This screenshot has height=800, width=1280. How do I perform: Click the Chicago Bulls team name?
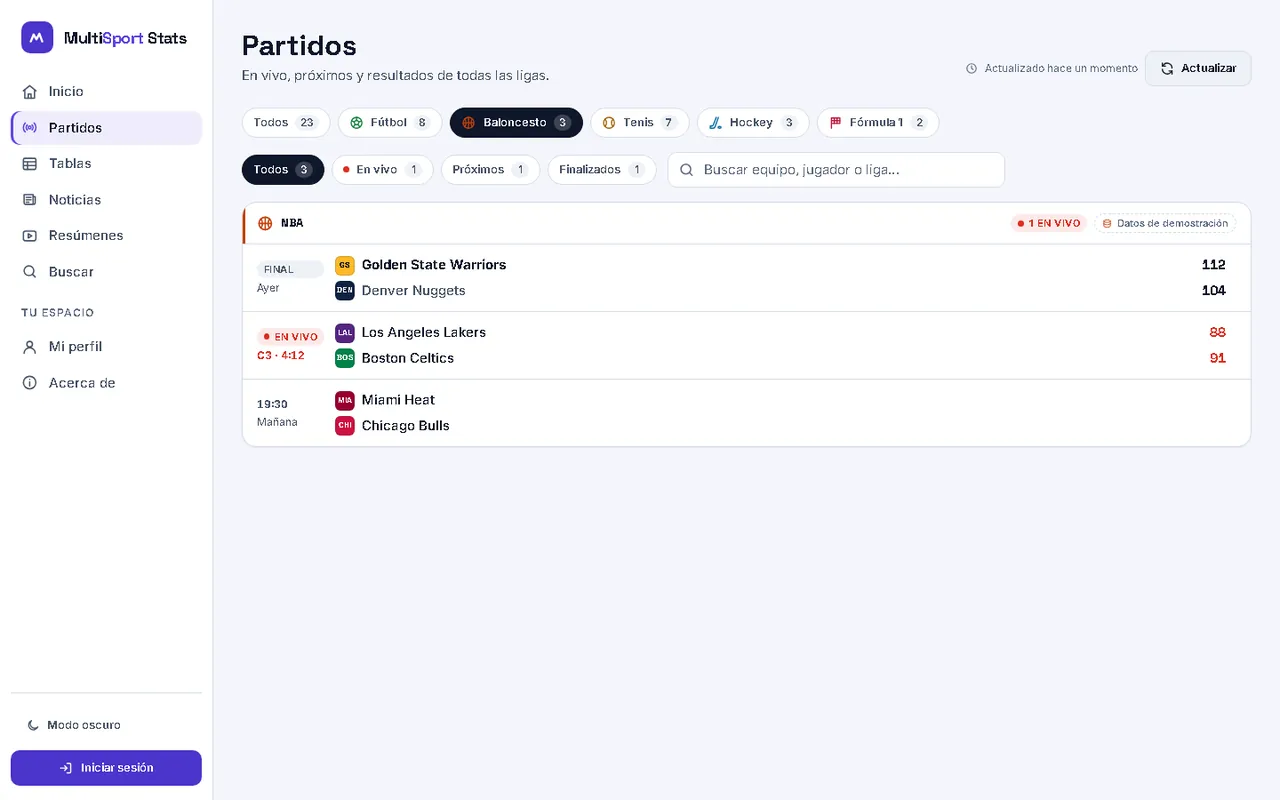(406, 425)
